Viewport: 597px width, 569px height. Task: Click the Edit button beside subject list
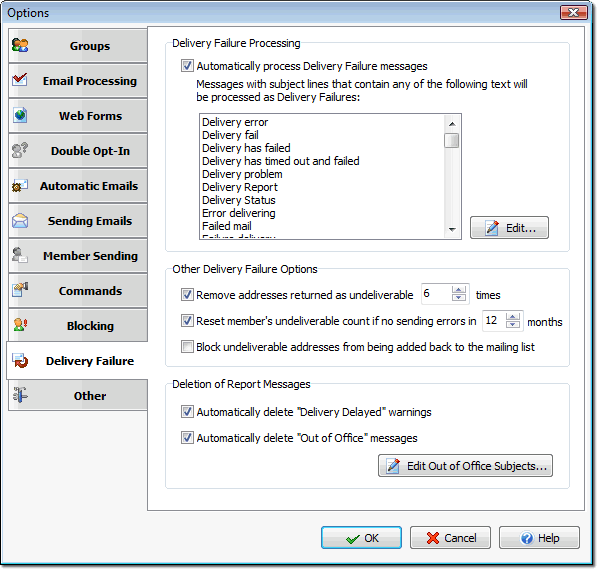[509, 227]
